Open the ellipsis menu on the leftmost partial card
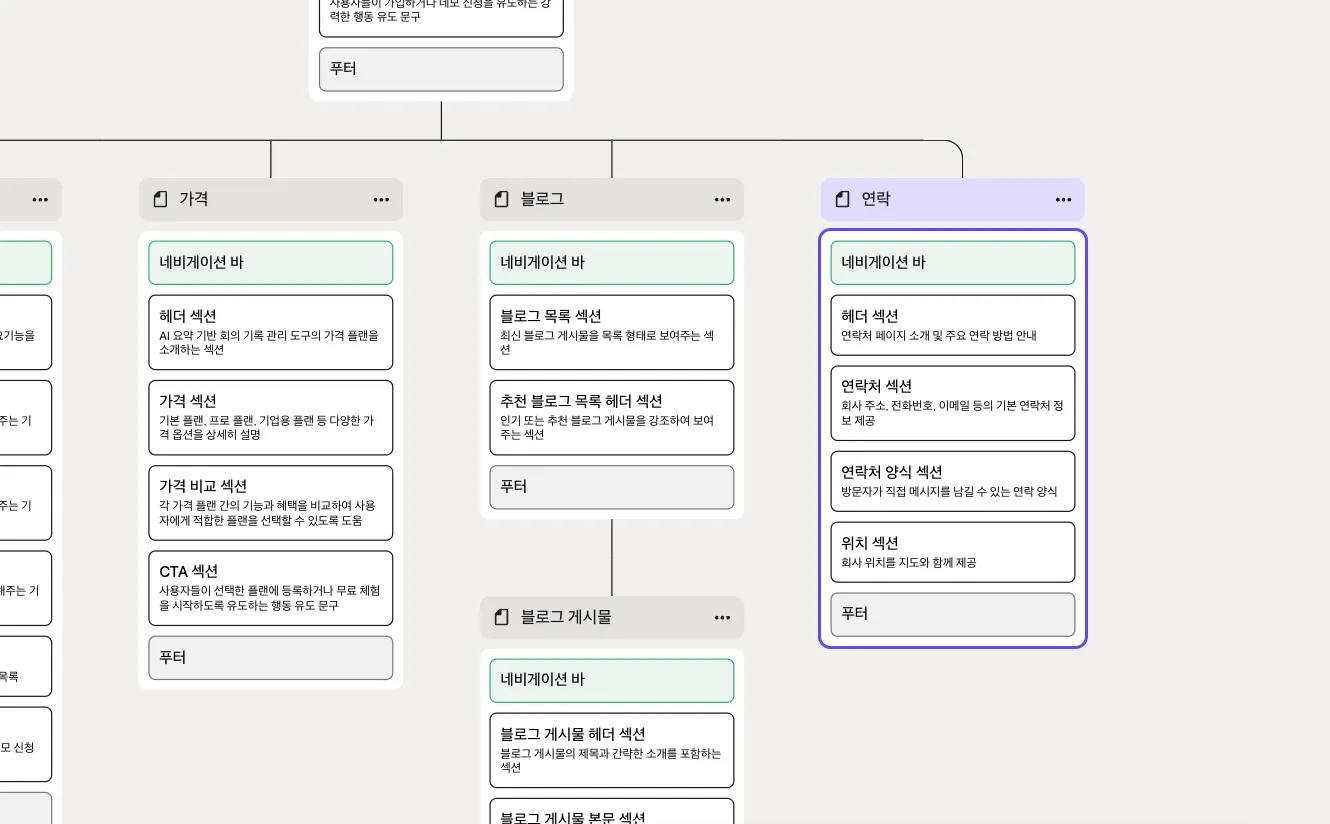This screenshot has width=1330, height=824. tap(40, 199)
